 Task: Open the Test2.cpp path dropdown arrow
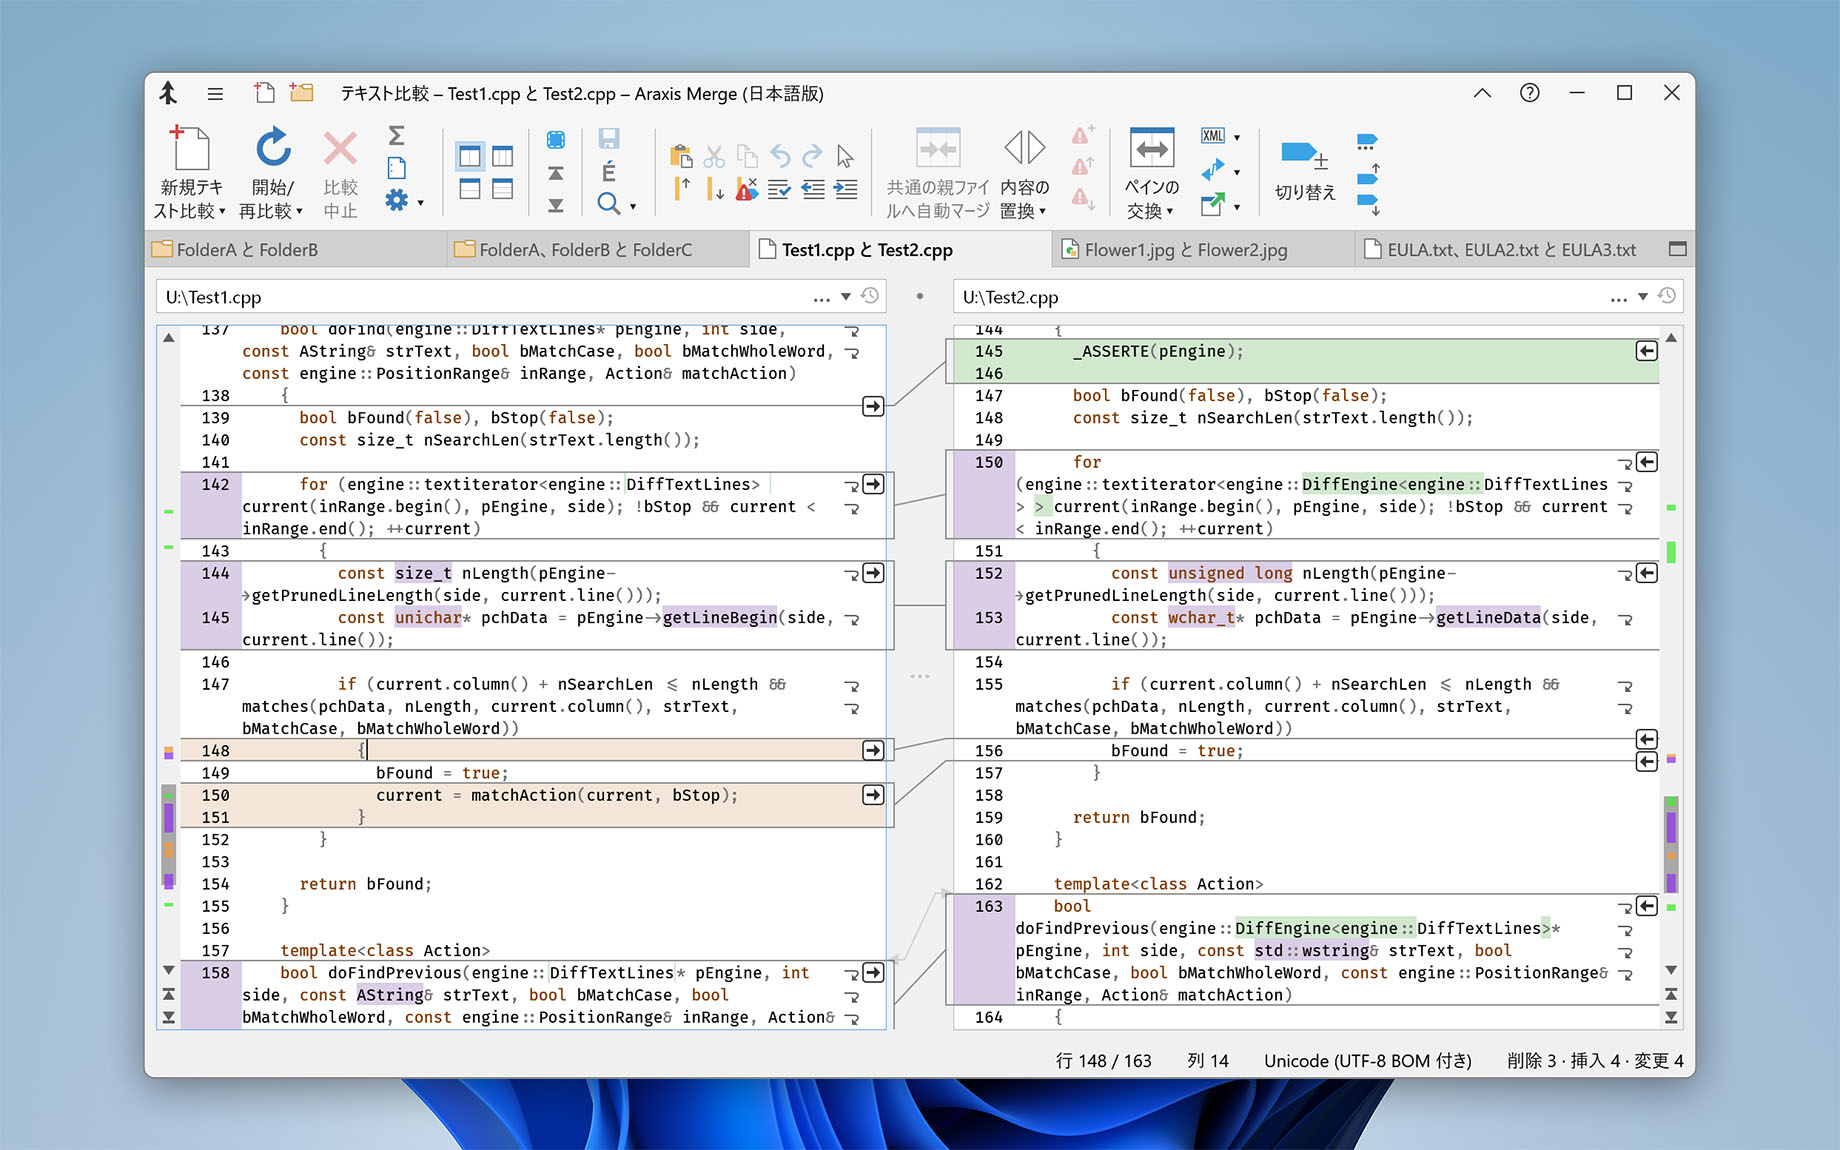(x=1641, y=297)
